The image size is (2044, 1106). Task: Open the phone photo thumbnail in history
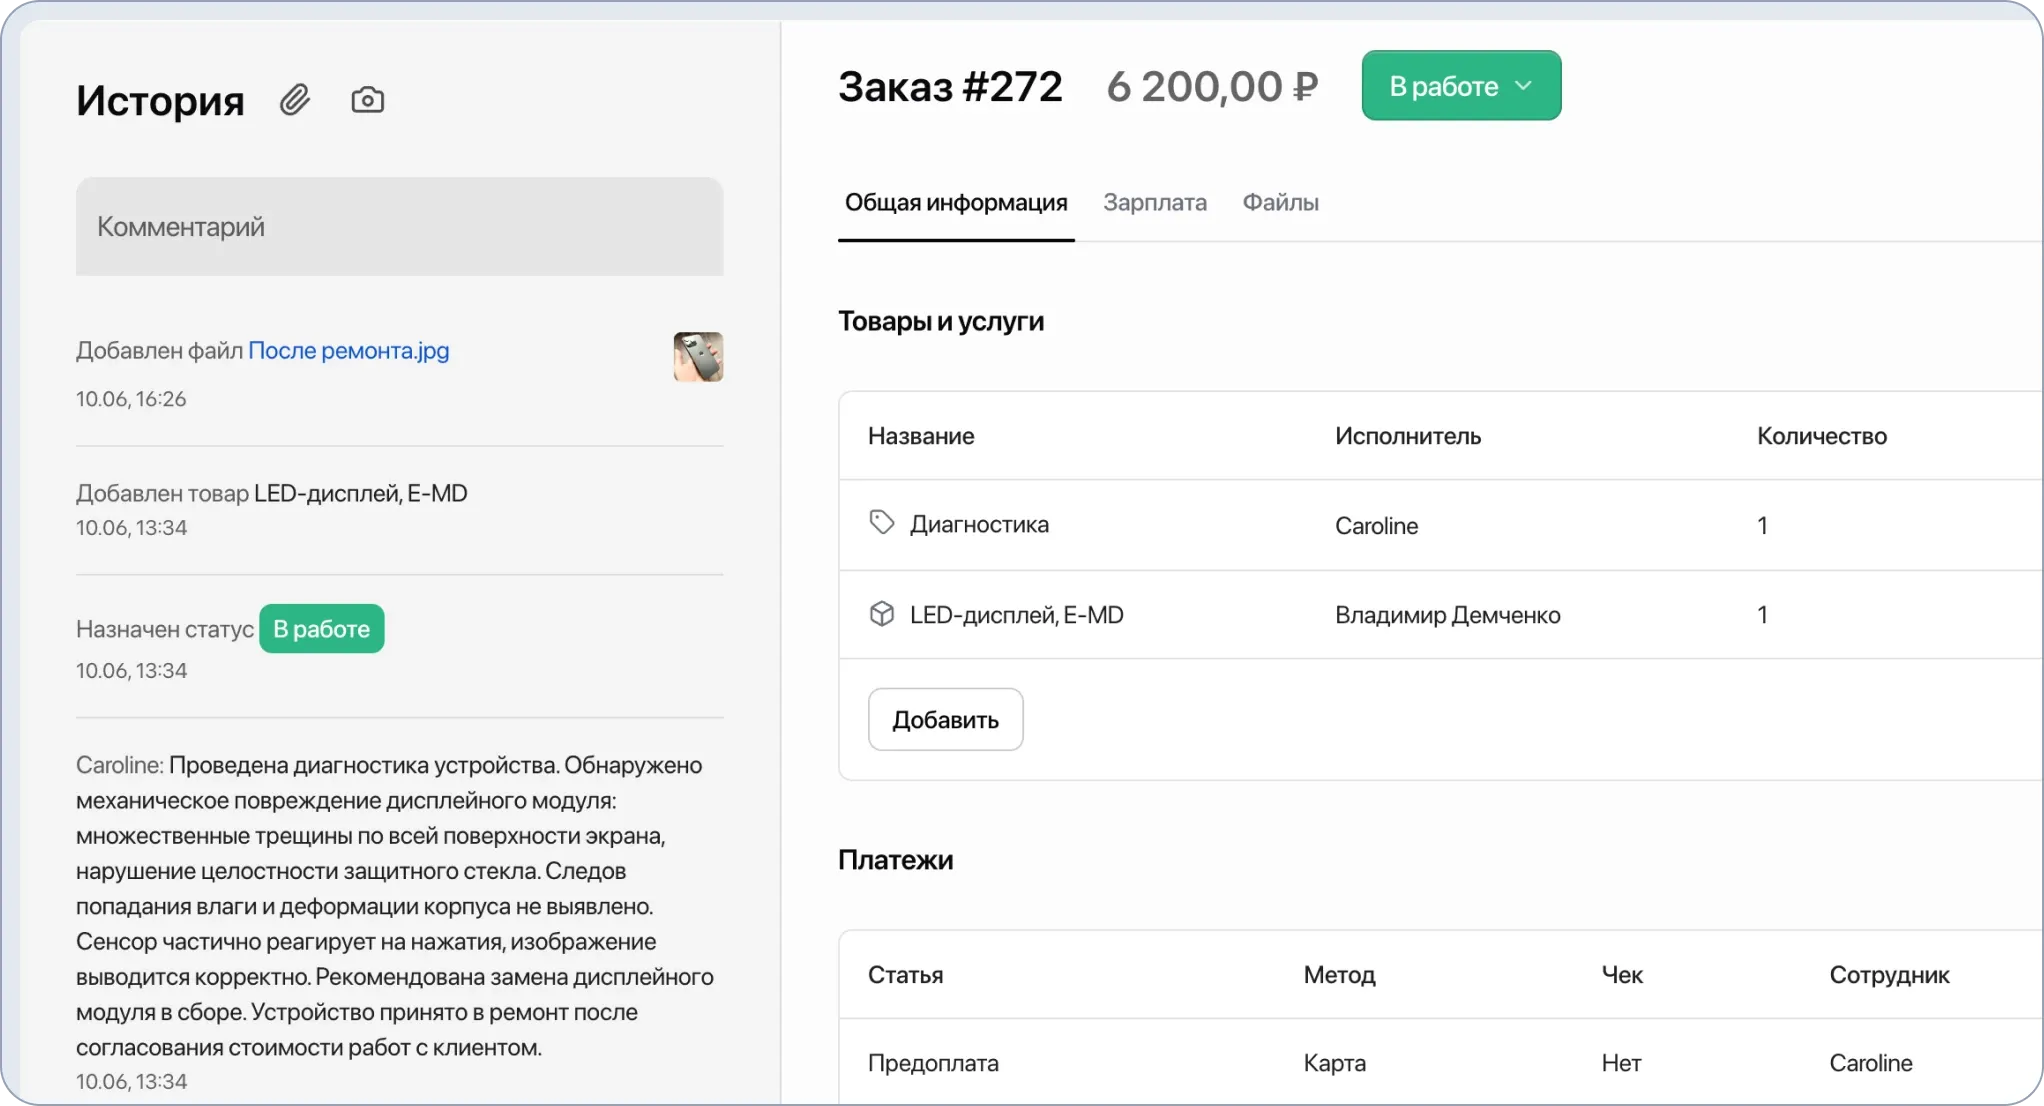698,357
